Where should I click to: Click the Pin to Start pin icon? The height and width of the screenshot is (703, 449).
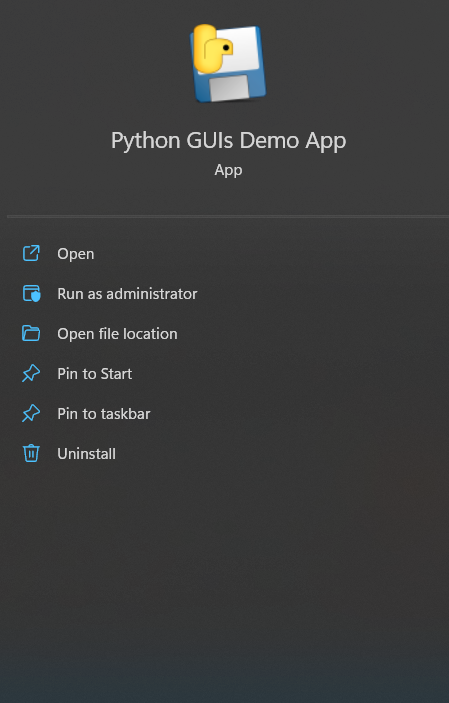pos(31,373)
